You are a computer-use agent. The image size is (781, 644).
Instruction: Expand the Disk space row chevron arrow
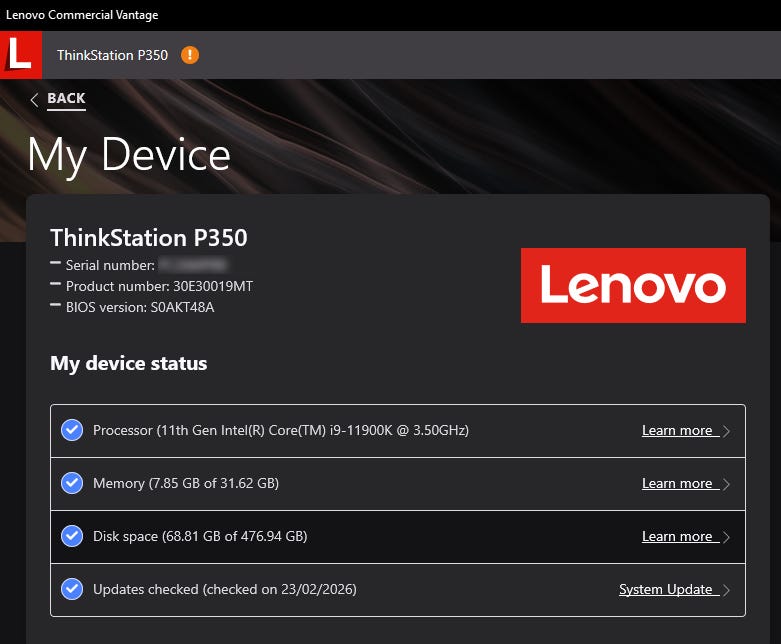tap(726, 537)
